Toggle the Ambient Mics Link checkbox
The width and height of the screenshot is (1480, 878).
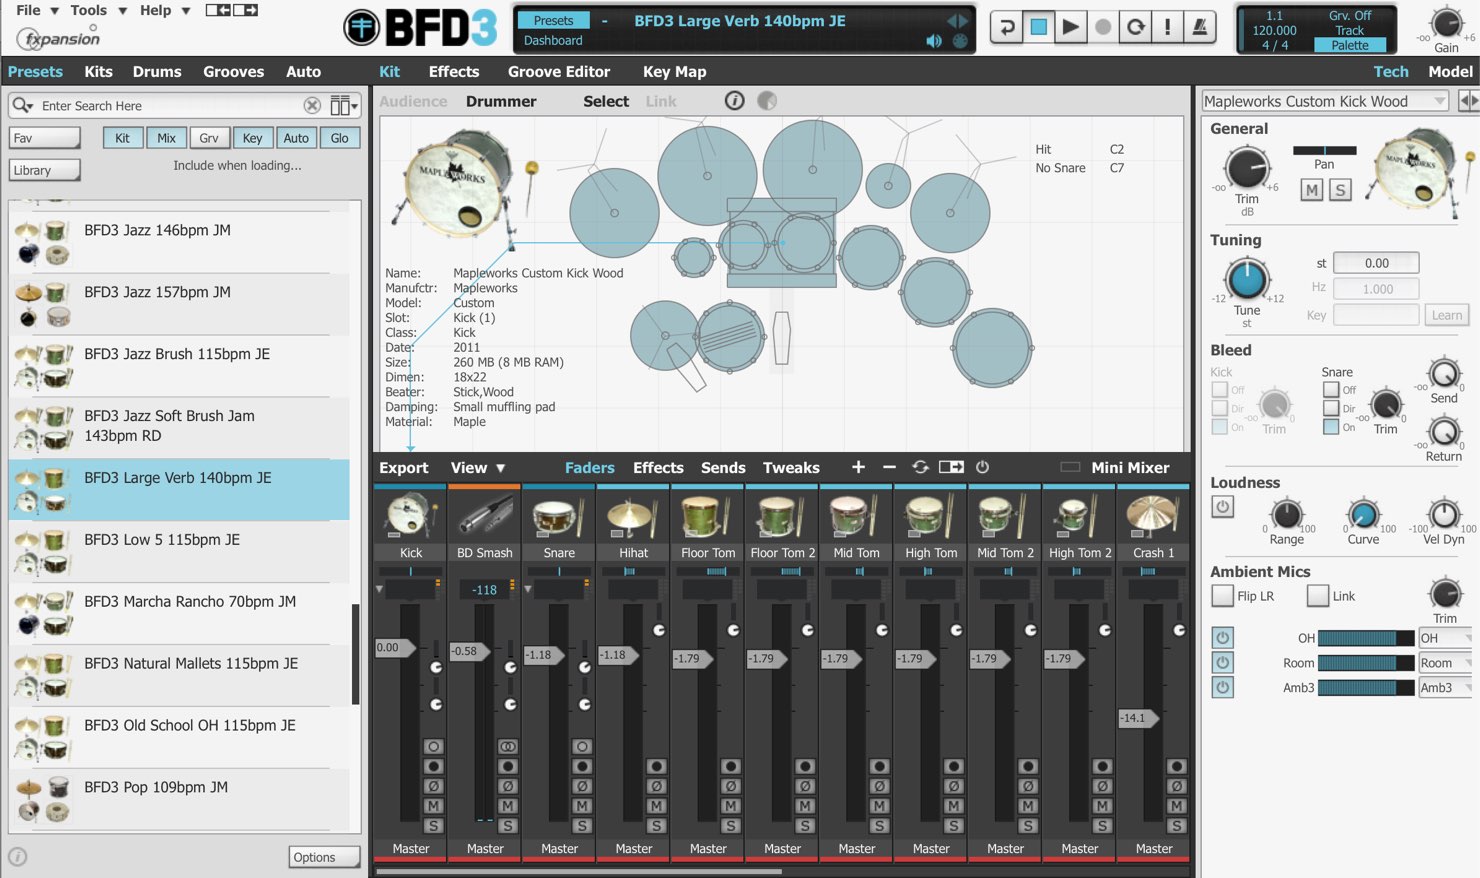(1318, 596)
